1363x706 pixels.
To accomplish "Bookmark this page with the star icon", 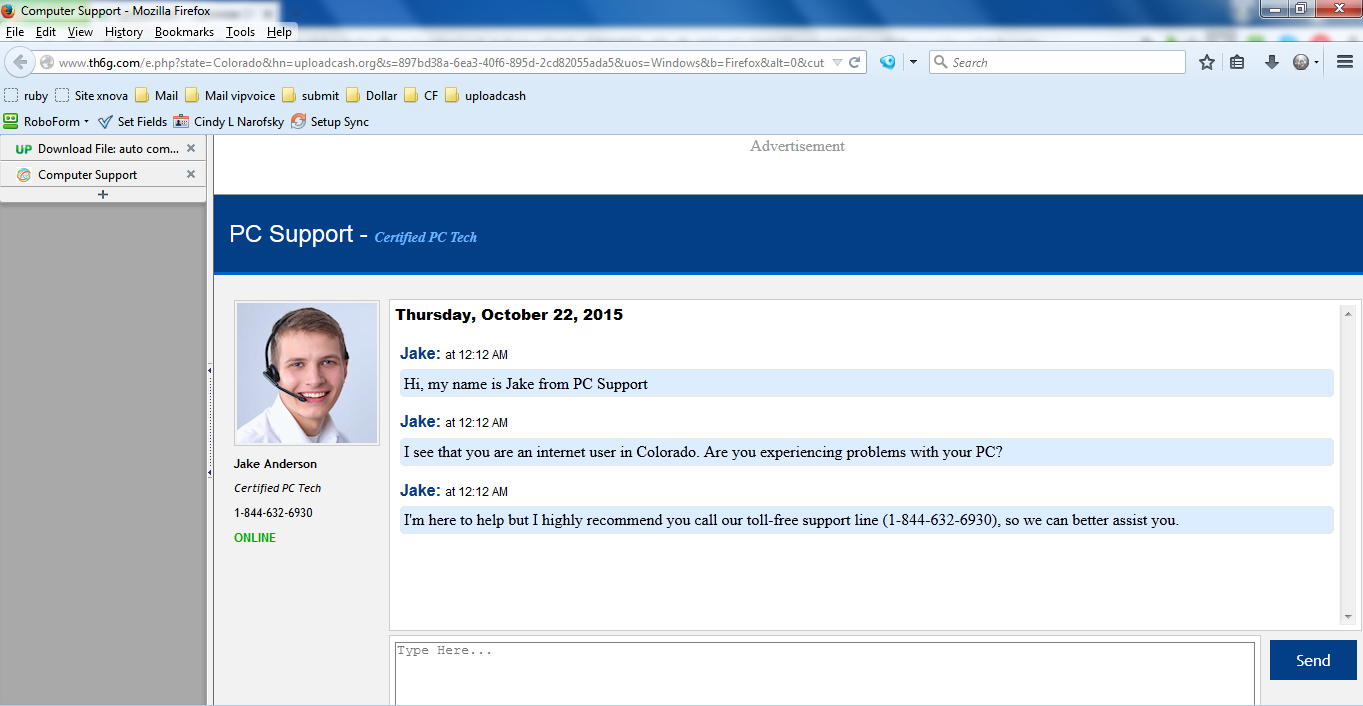I will tap(1207, 62).
